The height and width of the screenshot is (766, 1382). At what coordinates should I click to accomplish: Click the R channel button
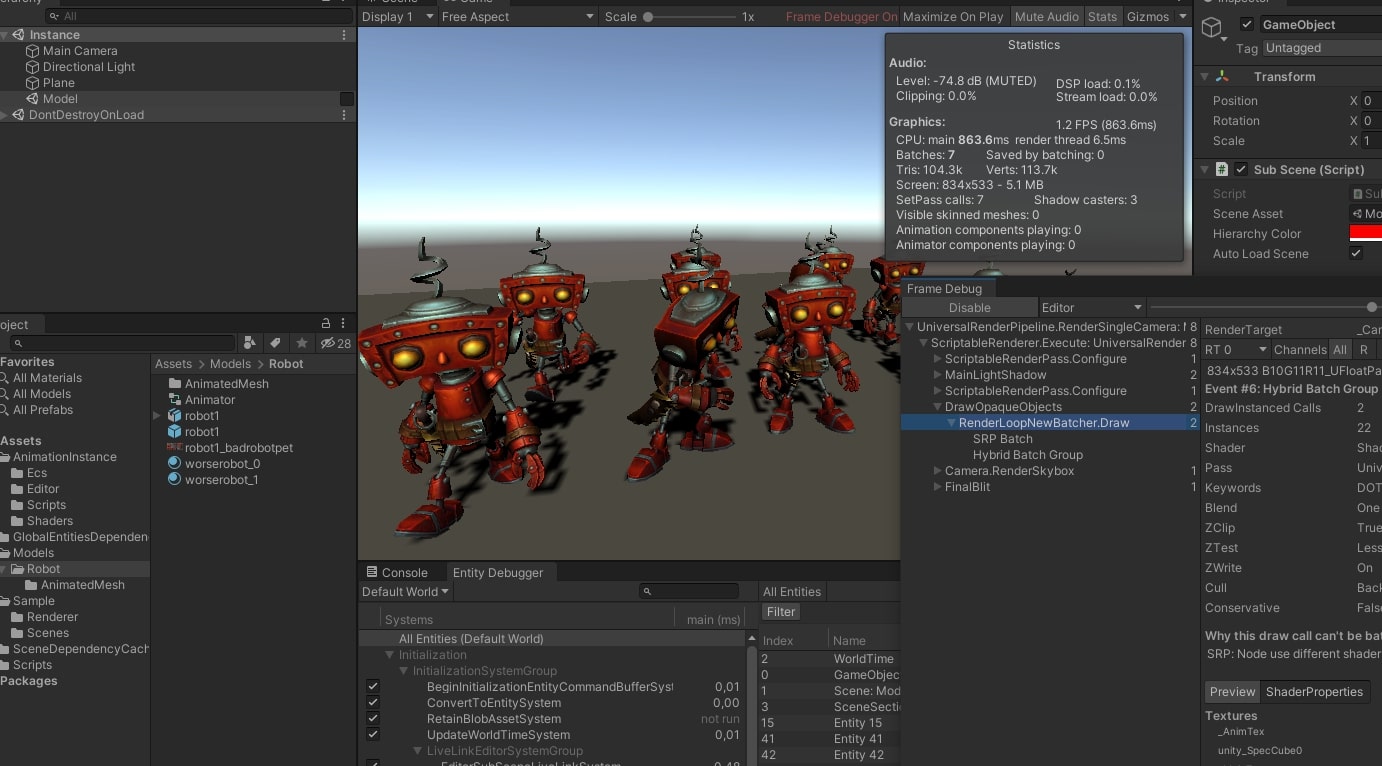[1363, 350]
